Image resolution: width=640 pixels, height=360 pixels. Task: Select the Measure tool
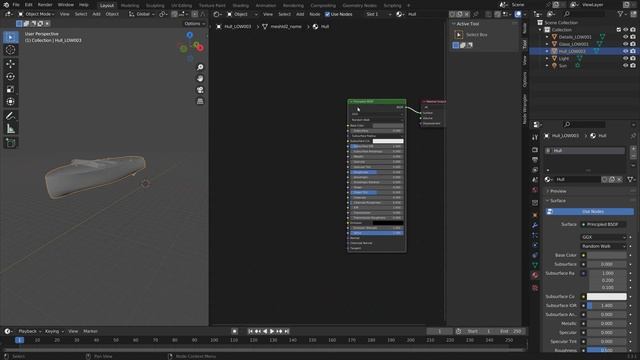(11, 129)
